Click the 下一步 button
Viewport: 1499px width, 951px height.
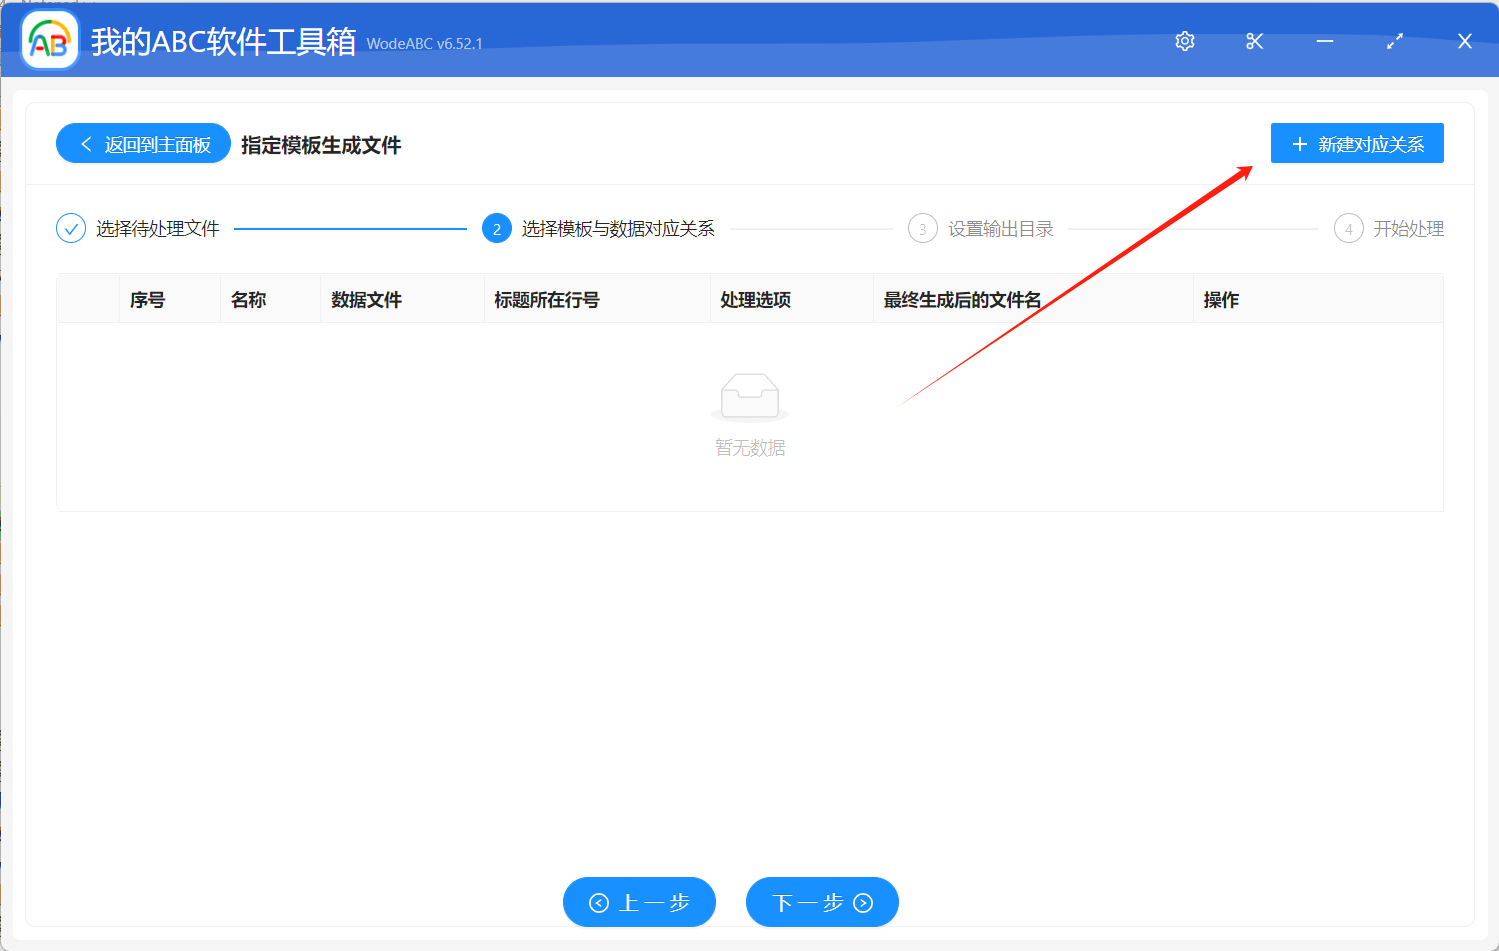822,902
